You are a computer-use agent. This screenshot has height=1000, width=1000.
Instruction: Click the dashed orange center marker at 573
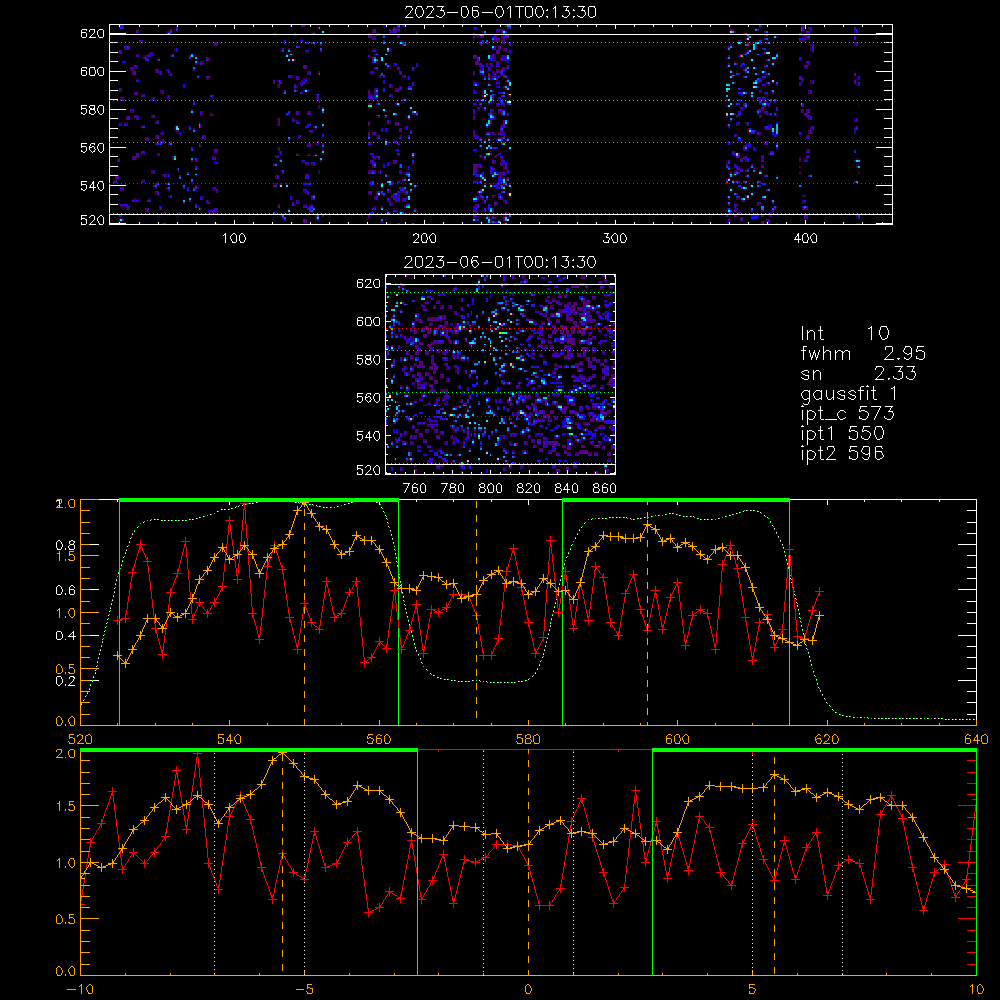[476, 612]
